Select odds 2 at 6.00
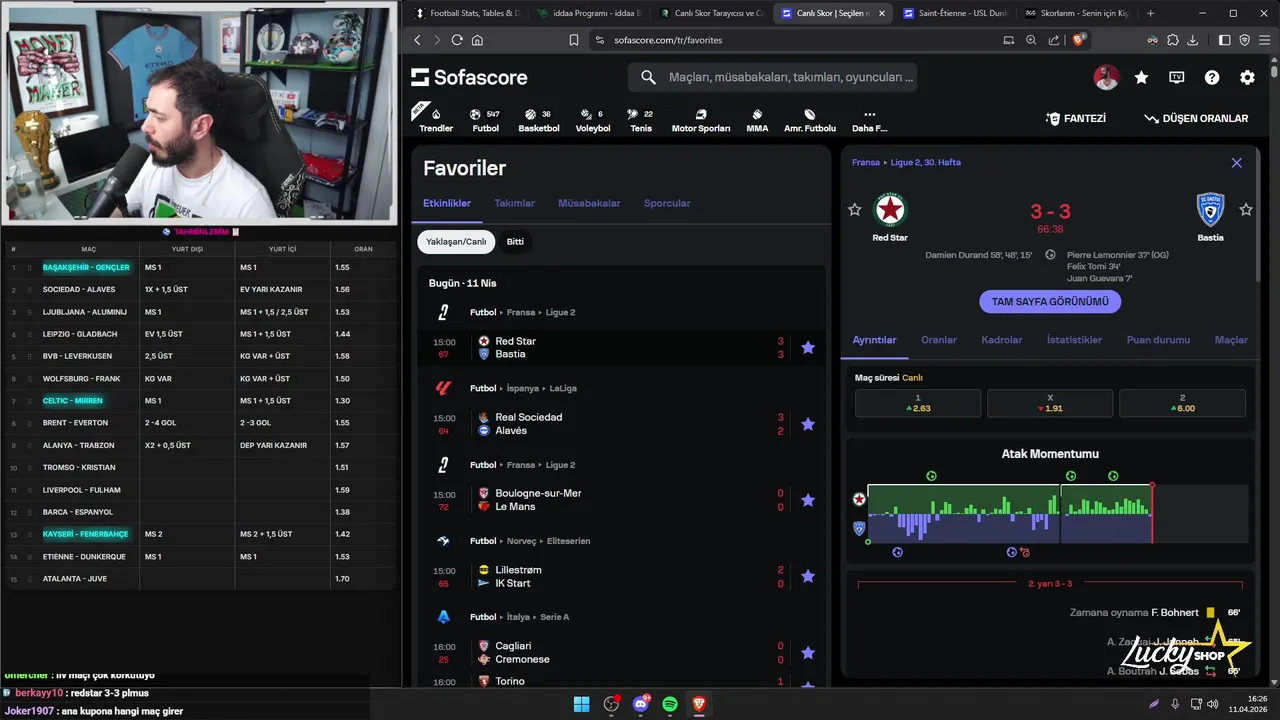The height and width of the screenshot is (720, 1280). [x=1182, y=403]
